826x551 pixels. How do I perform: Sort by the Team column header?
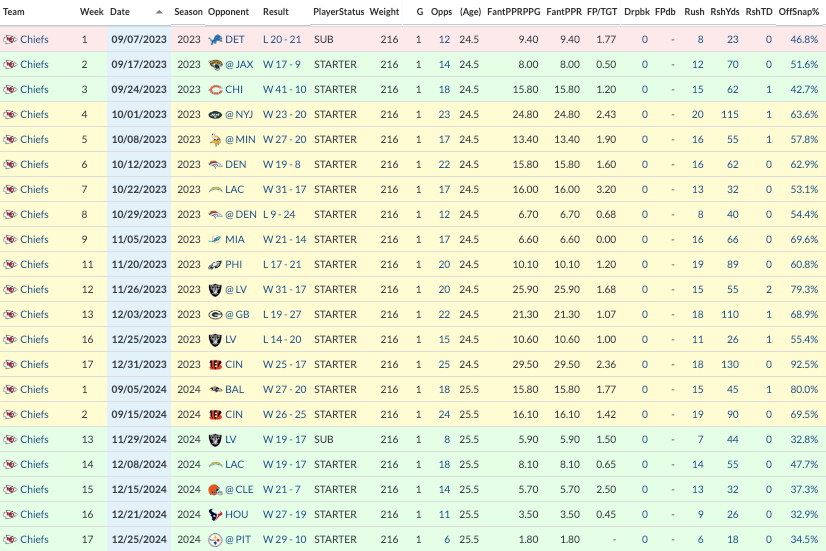click(14, 12)
